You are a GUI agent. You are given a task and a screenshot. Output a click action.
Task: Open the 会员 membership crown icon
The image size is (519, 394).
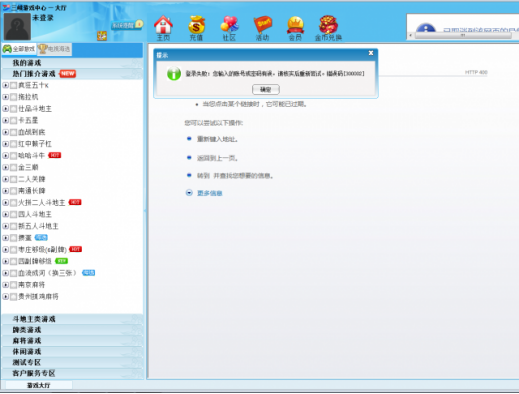tap(295, 28)
